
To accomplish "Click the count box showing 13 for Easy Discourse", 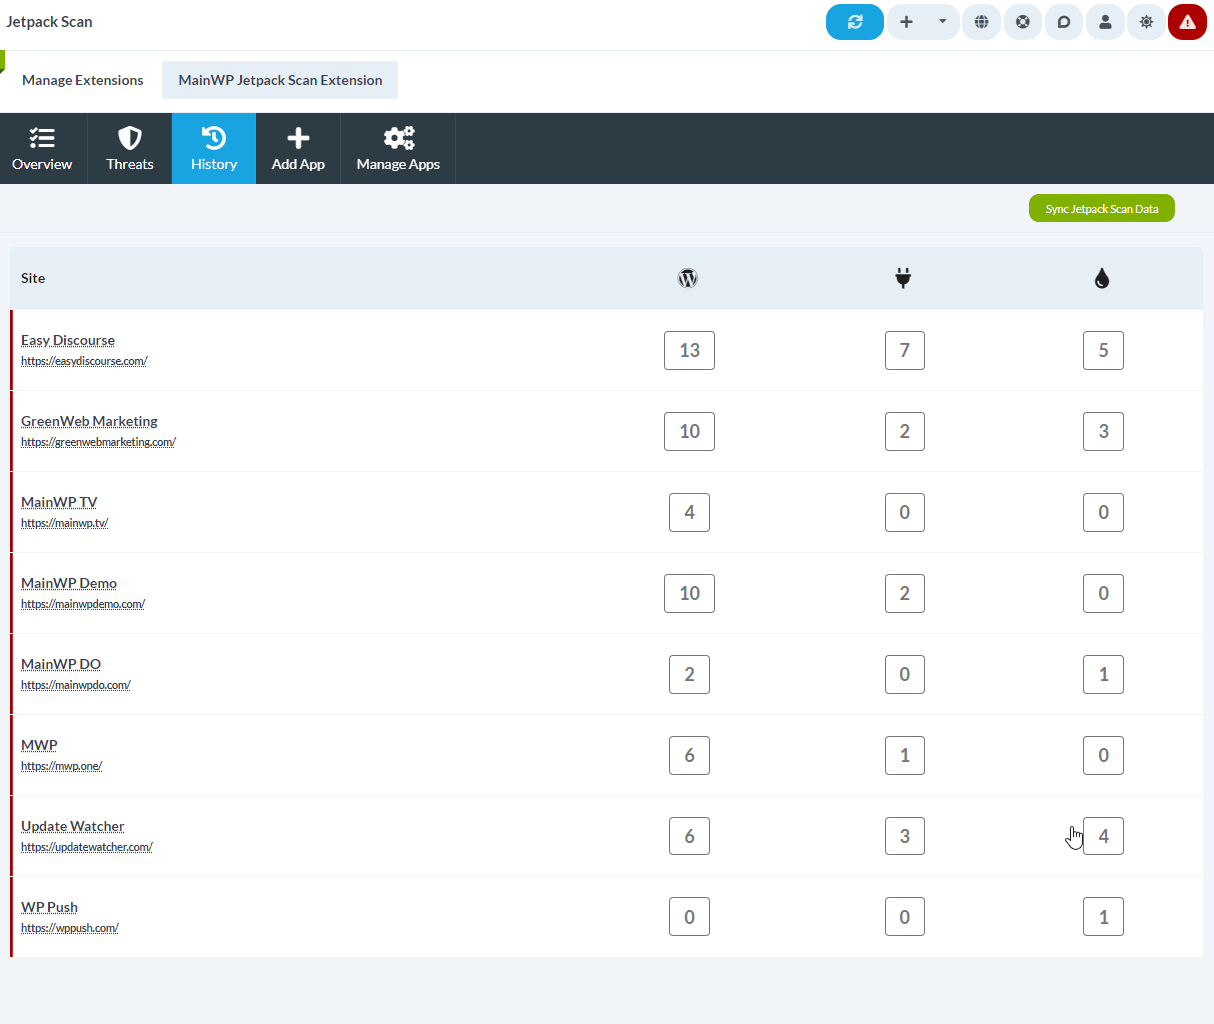I will [x=689, y=350].
